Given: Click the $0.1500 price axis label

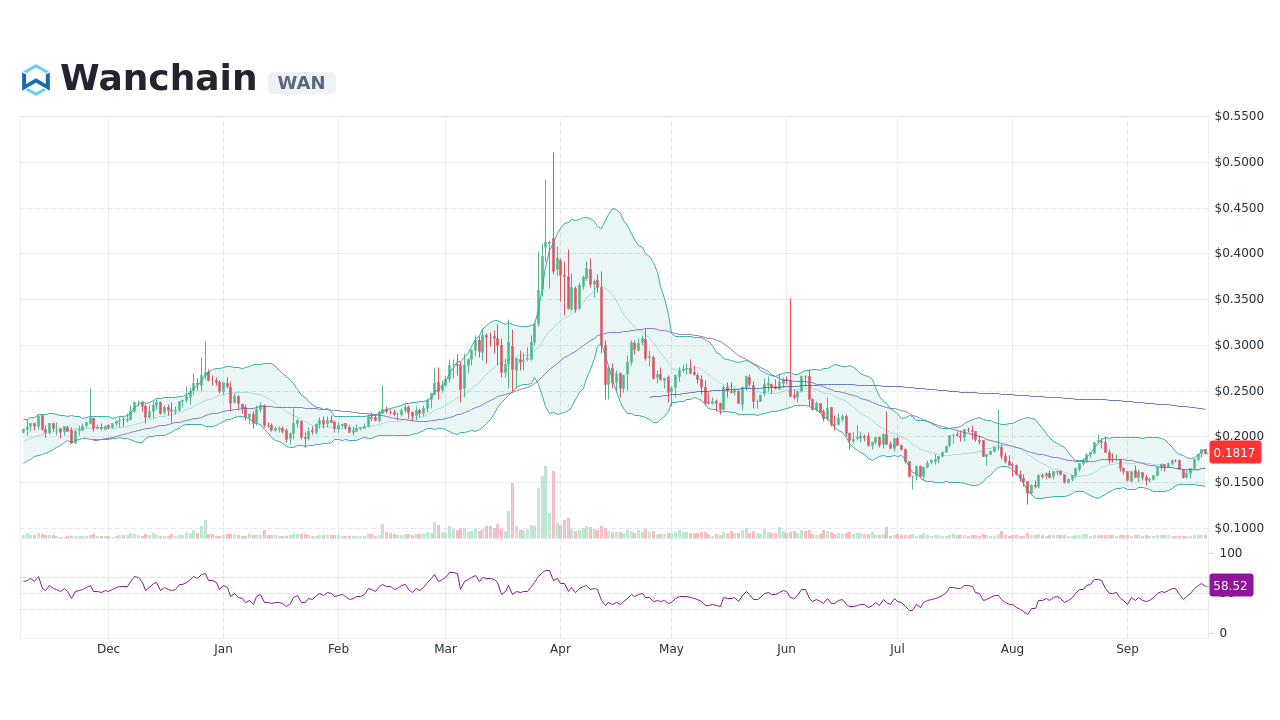Looking at the screenshot, I should point(1239,482).
